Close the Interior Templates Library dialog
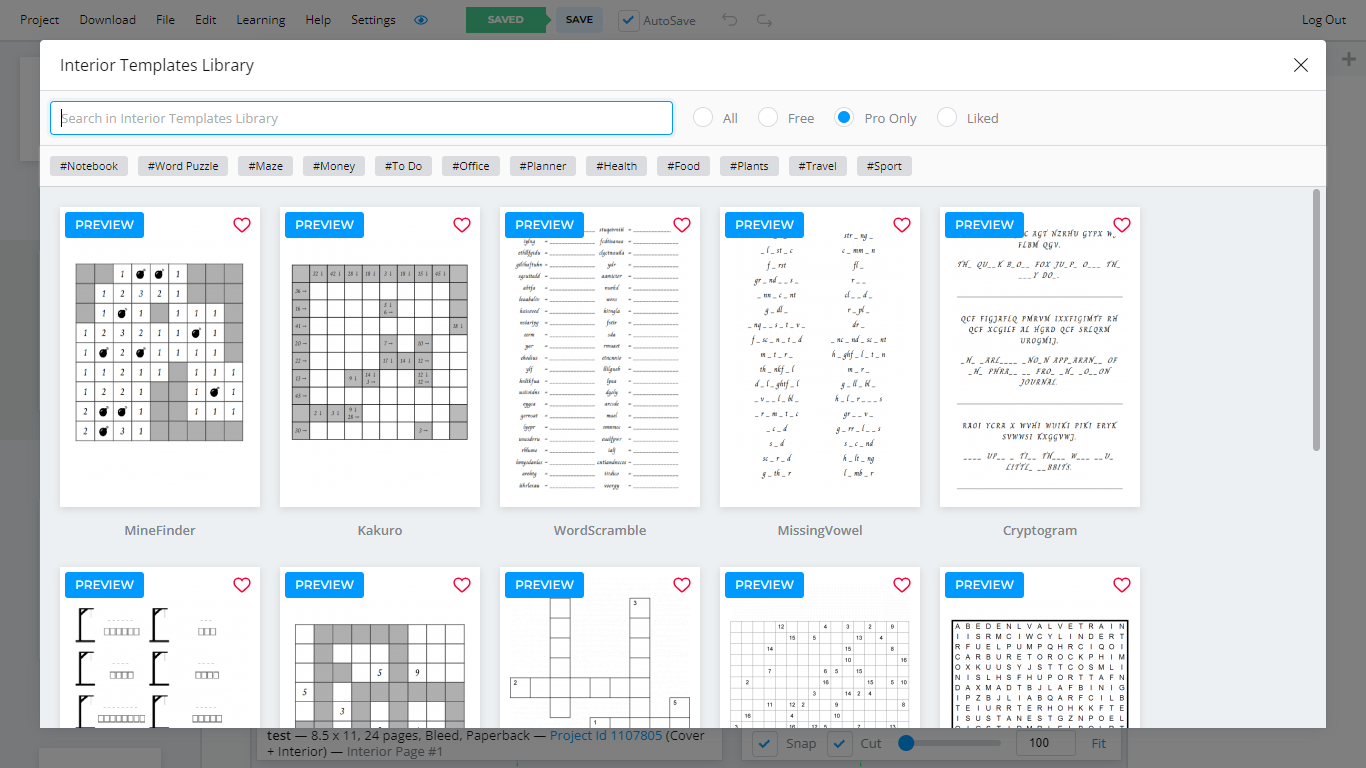Screen dimensions: 1366x768 pos(1300,65)
